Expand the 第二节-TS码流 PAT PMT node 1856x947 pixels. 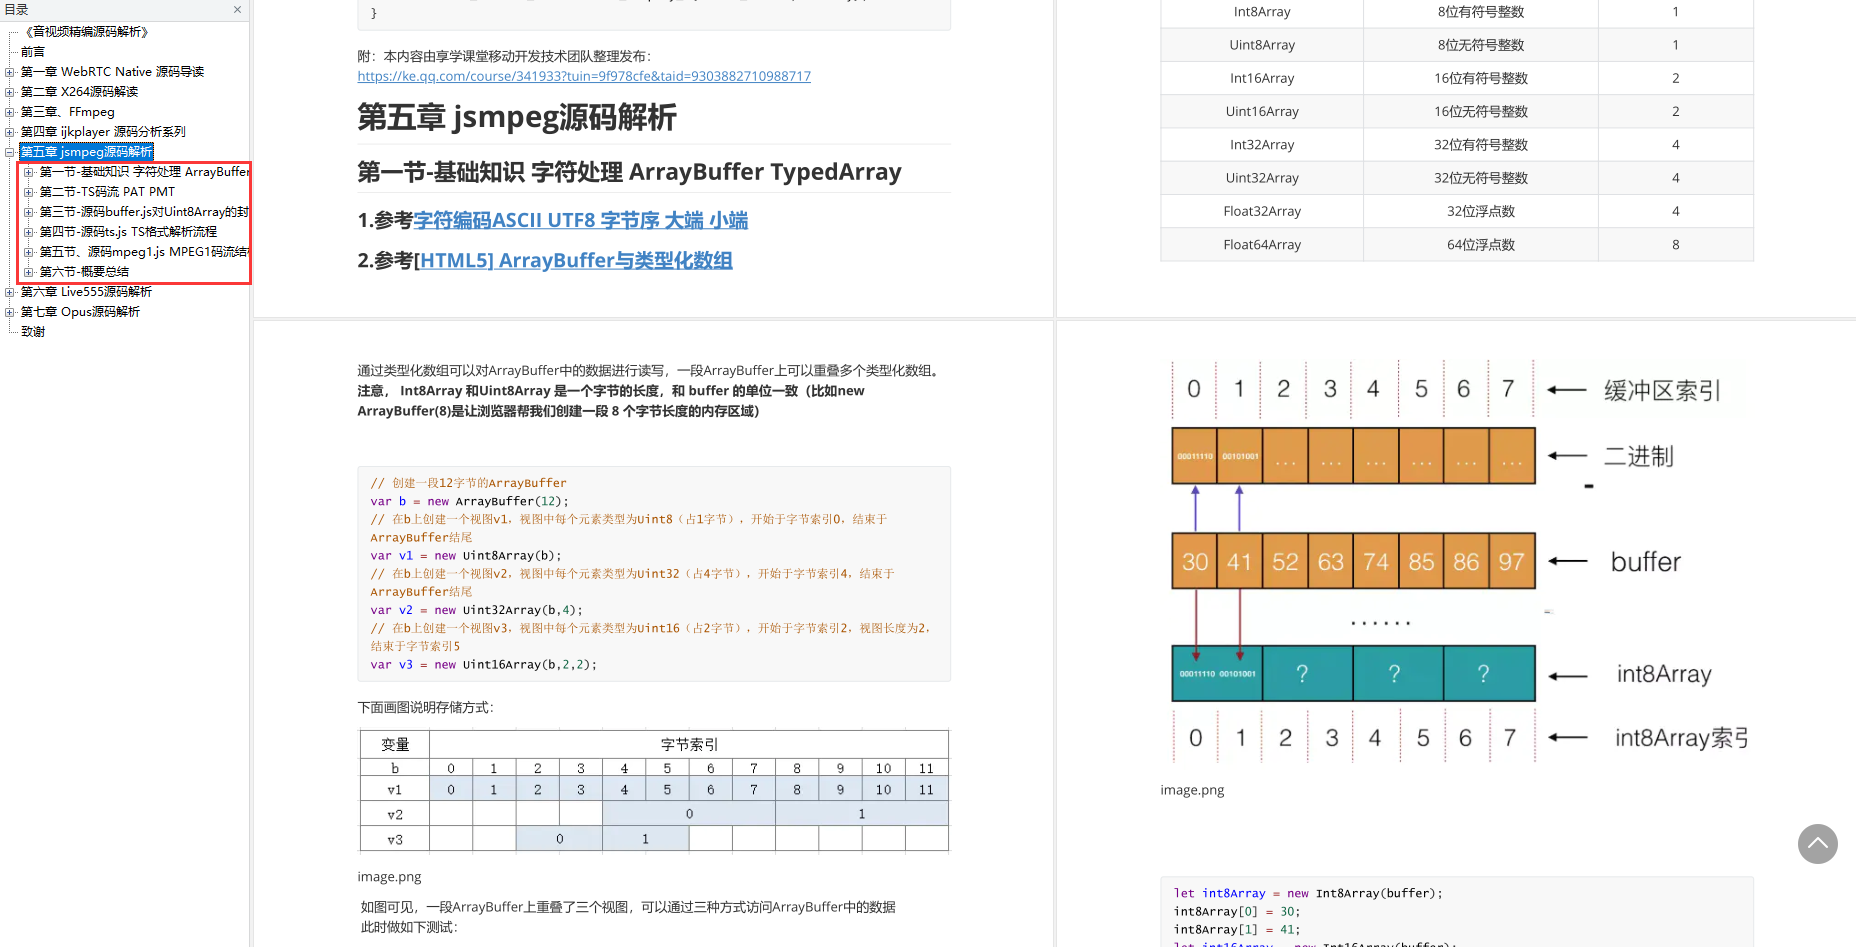pyautogui.click(x=29, y=192)
